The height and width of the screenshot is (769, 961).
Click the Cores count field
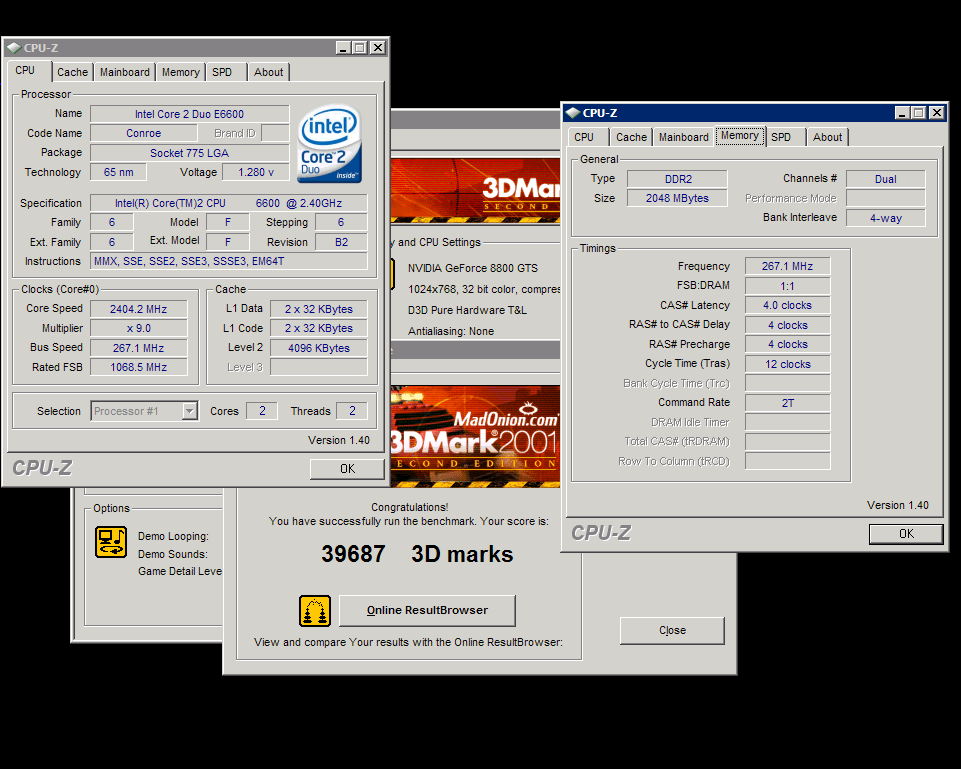pyautogui.click(x=262, y=411)
